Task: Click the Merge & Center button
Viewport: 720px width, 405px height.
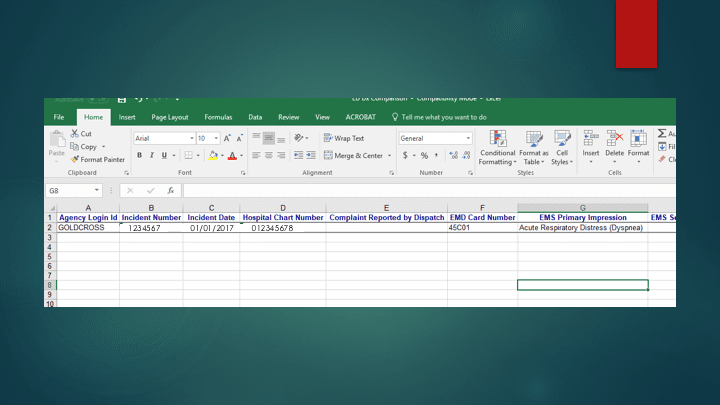Action: (351, 156)
